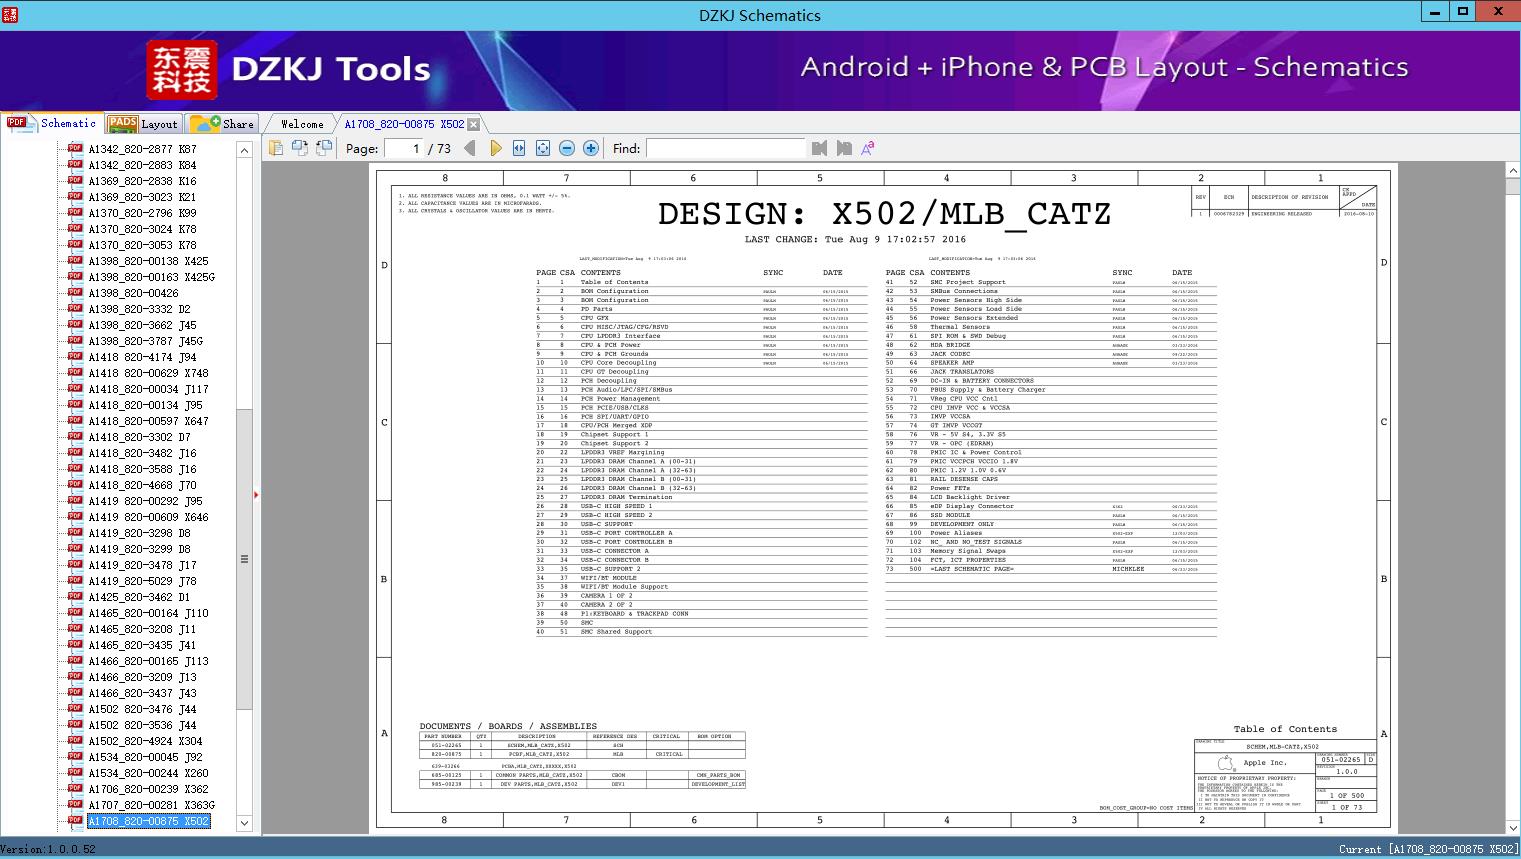
Task: Select A1502_820-4924 X304 schematic file
Action: point(145,741)
